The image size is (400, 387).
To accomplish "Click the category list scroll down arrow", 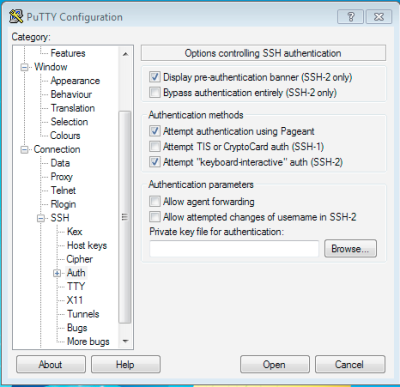I will pos(125,341).
